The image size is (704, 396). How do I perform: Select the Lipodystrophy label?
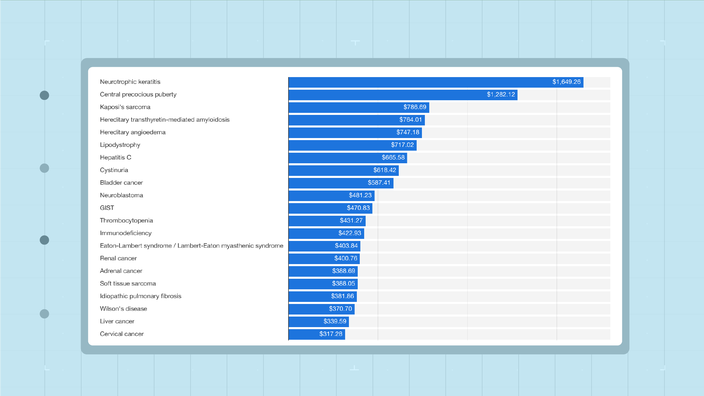coord(120,145)
